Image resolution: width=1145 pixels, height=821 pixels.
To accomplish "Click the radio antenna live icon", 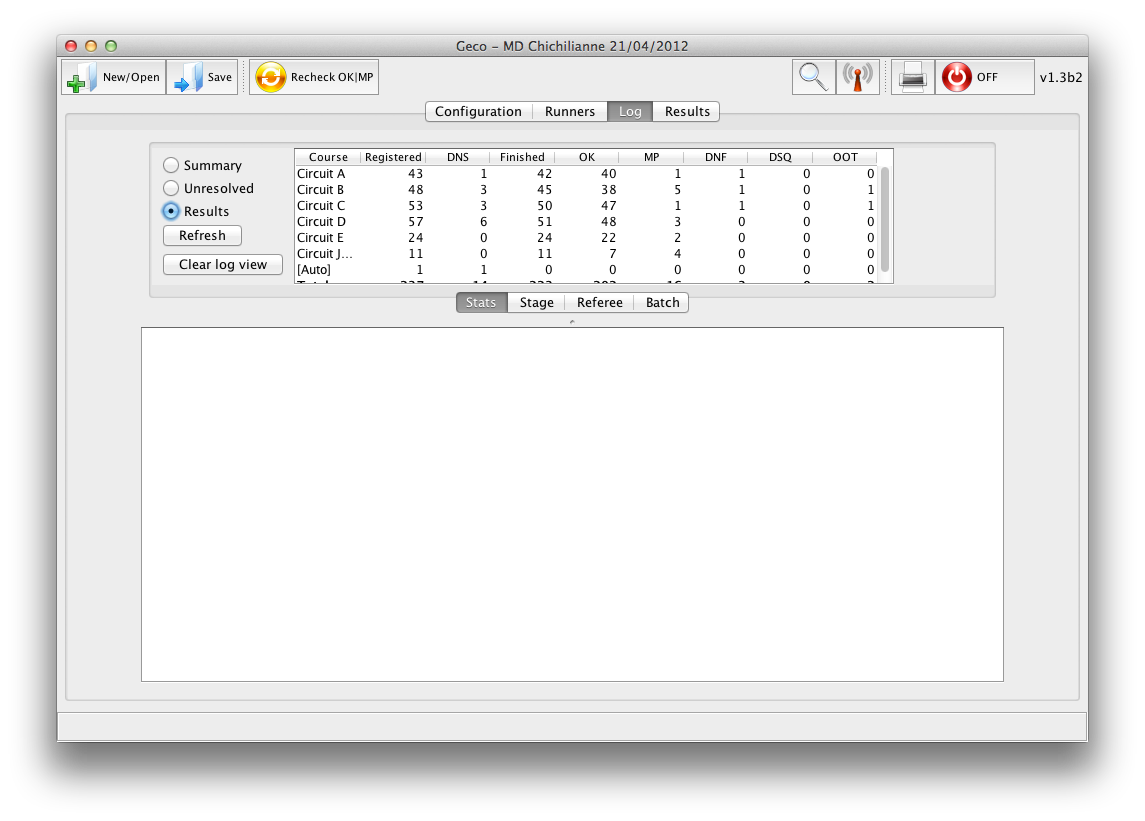I will click(x=857, y=77).
